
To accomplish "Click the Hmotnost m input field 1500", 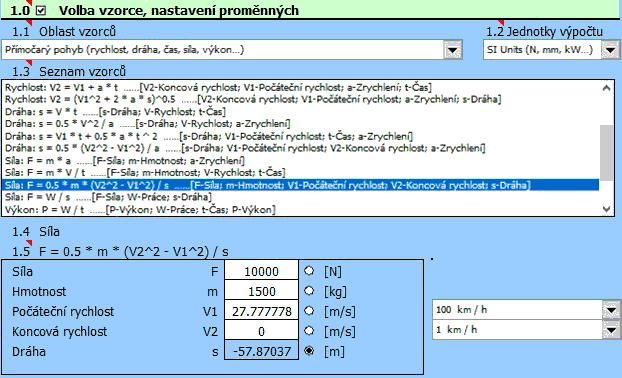I will pyautogui.click(x=261, y=290).
